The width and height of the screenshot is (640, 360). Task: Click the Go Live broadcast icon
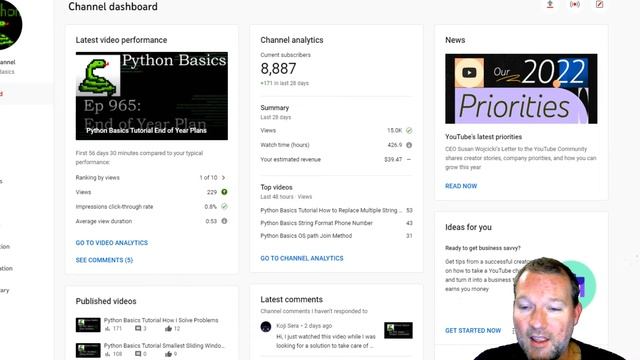pos(575,4)
